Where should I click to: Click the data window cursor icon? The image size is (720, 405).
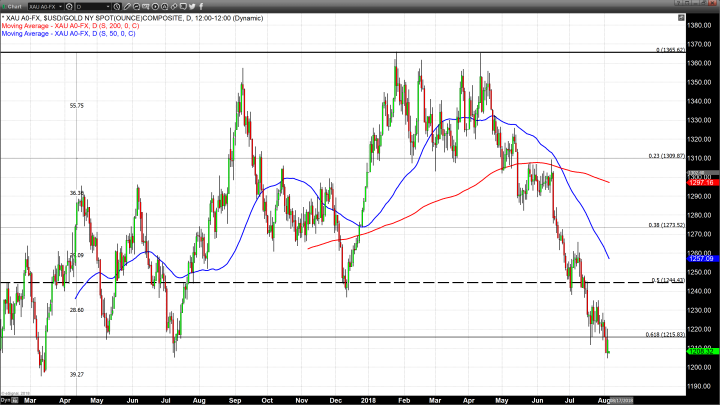146,6
